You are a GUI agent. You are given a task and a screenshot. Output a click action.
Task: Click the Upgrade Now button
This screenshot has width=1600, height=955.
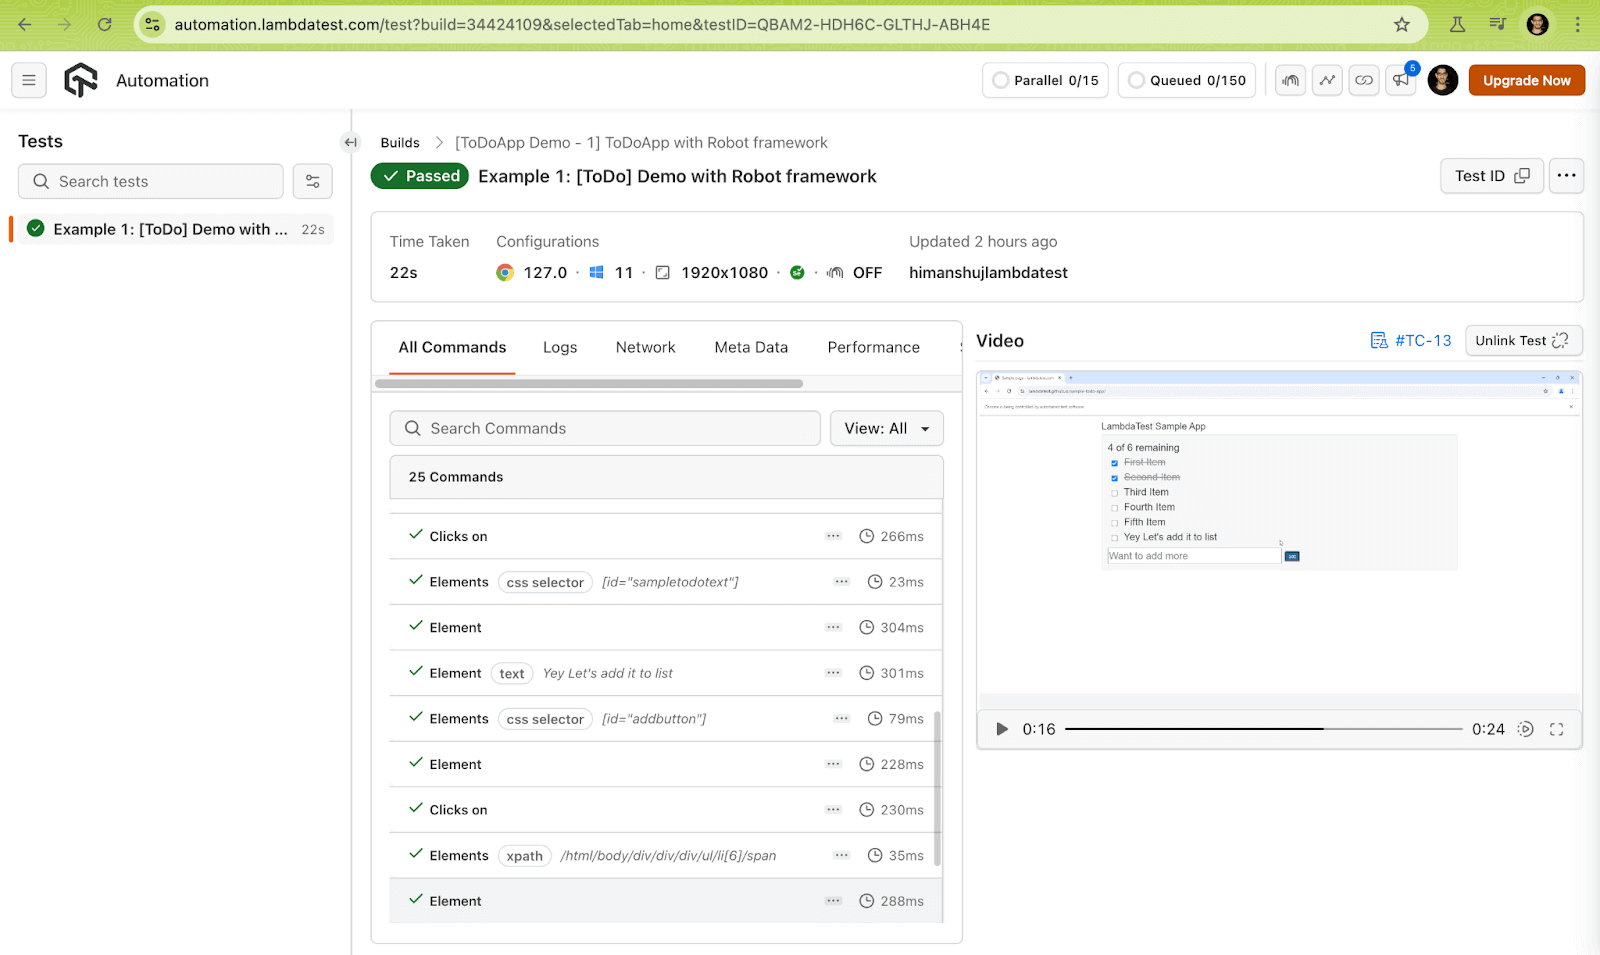coord(1526,81)
